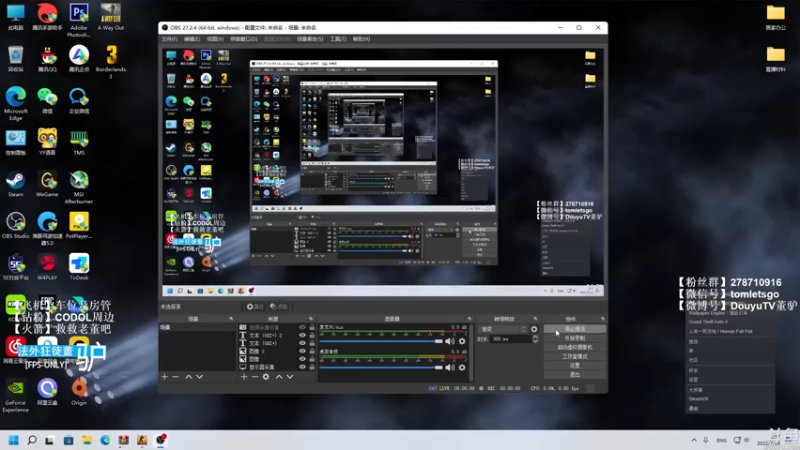Viewport: 800px width, 450px height.
Task: Open the 文件(F) menu
Action: coord(169,39)
